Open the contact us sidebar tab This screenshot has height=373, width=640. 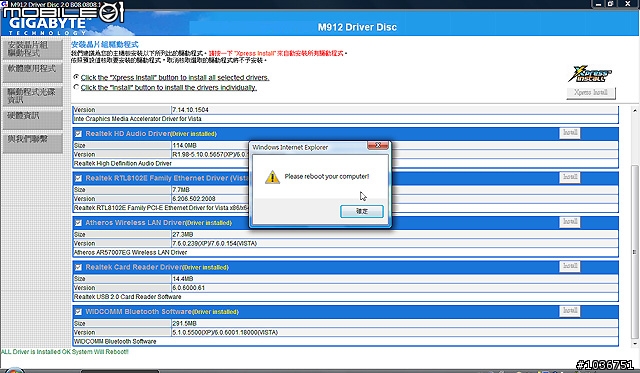pyautogui.click(x=32, y=143)
